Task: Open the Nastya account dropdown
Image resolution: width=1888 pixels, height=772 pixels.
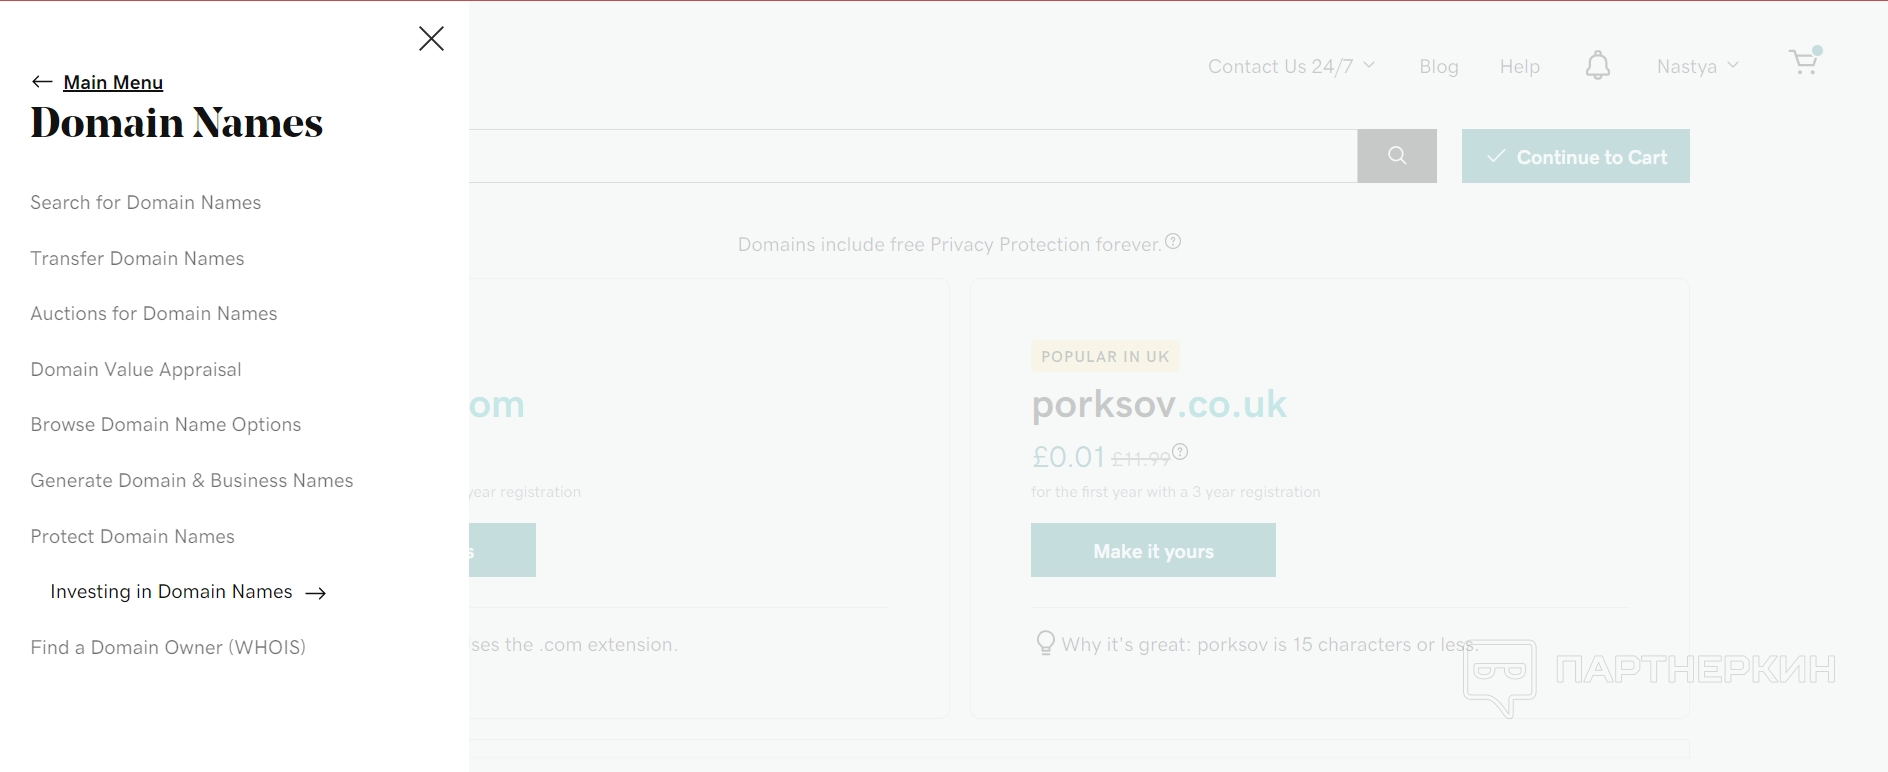Action: pyautogui.click(x=1697, y=67)
